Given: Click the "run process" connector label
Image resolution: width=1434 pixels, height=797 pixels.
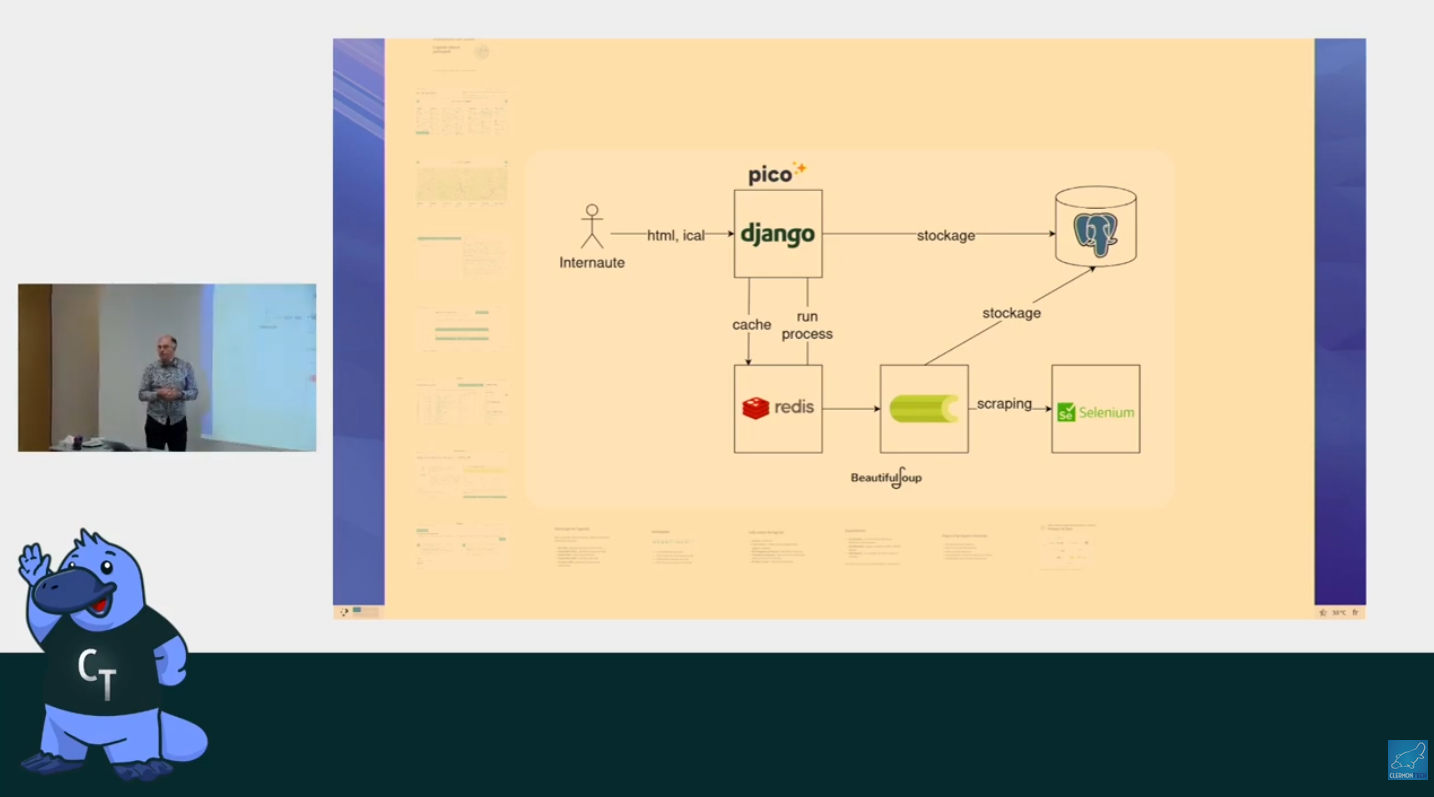Looking at the screenshot, I should 807,325.
